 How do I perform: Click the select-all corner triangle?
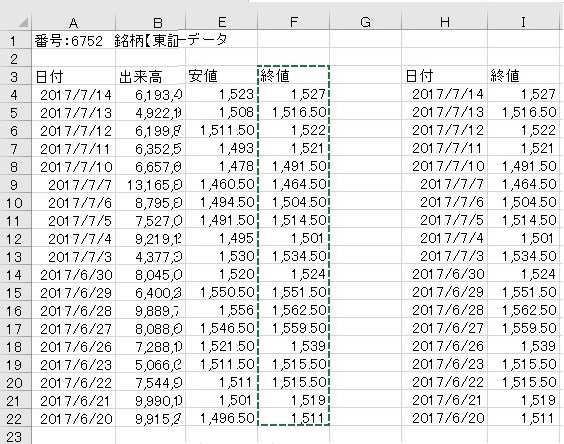[23, 23]
